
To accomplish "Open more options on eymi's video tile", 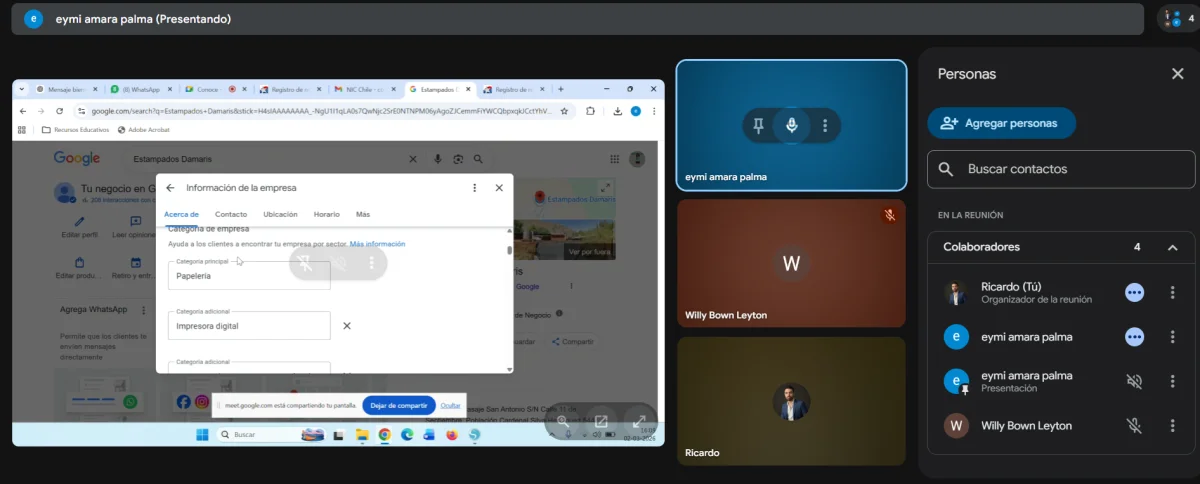I will tap(825, 125).
